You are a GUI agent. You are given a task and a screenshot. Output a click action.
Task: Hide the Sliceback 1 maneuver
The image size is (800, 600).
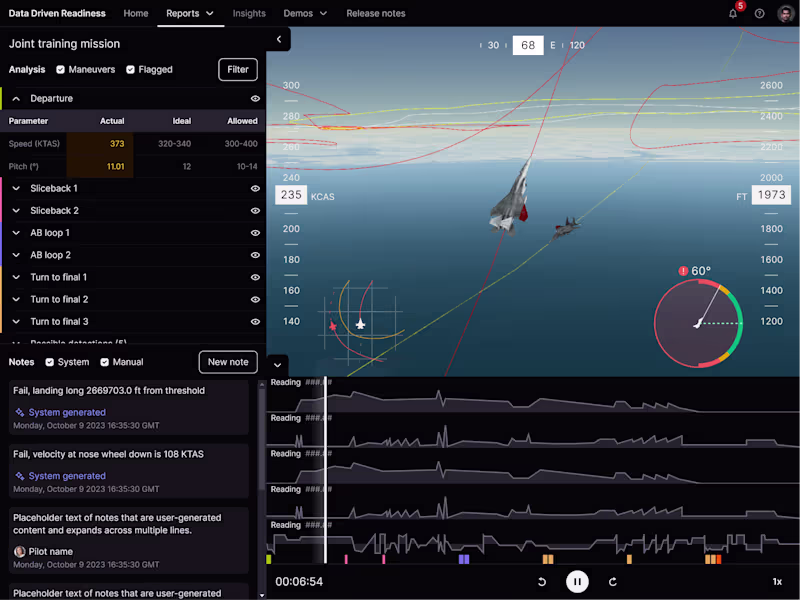255,188
